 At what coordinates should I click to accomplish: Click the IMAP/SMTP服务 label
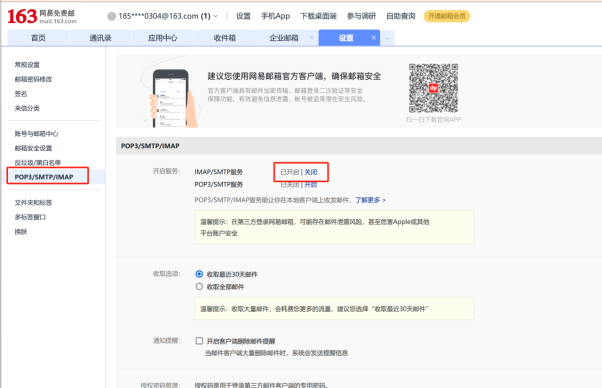click(x=218, y=172)
